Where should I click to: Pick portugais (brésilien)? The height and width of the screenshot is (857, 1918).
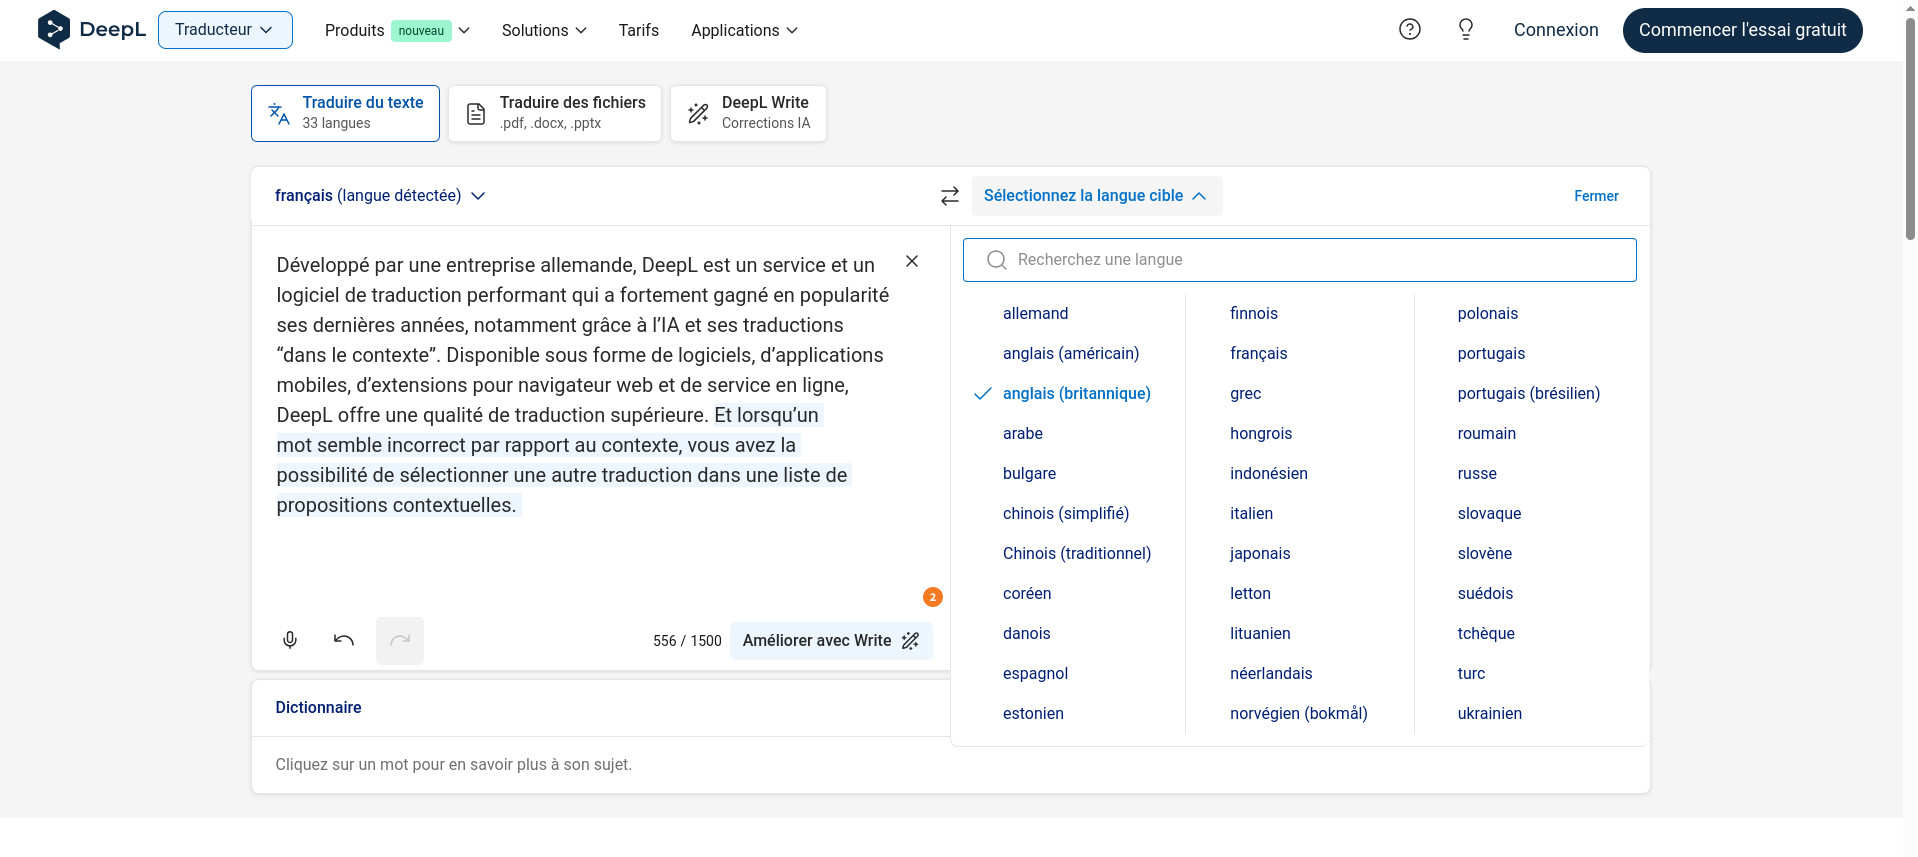click(1528, 393)
